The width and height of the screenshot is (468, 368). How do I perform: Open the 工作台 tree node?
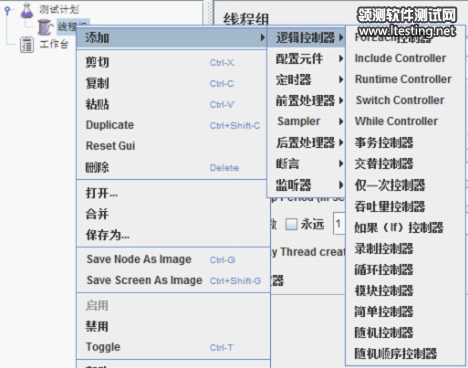pos(54,44)
